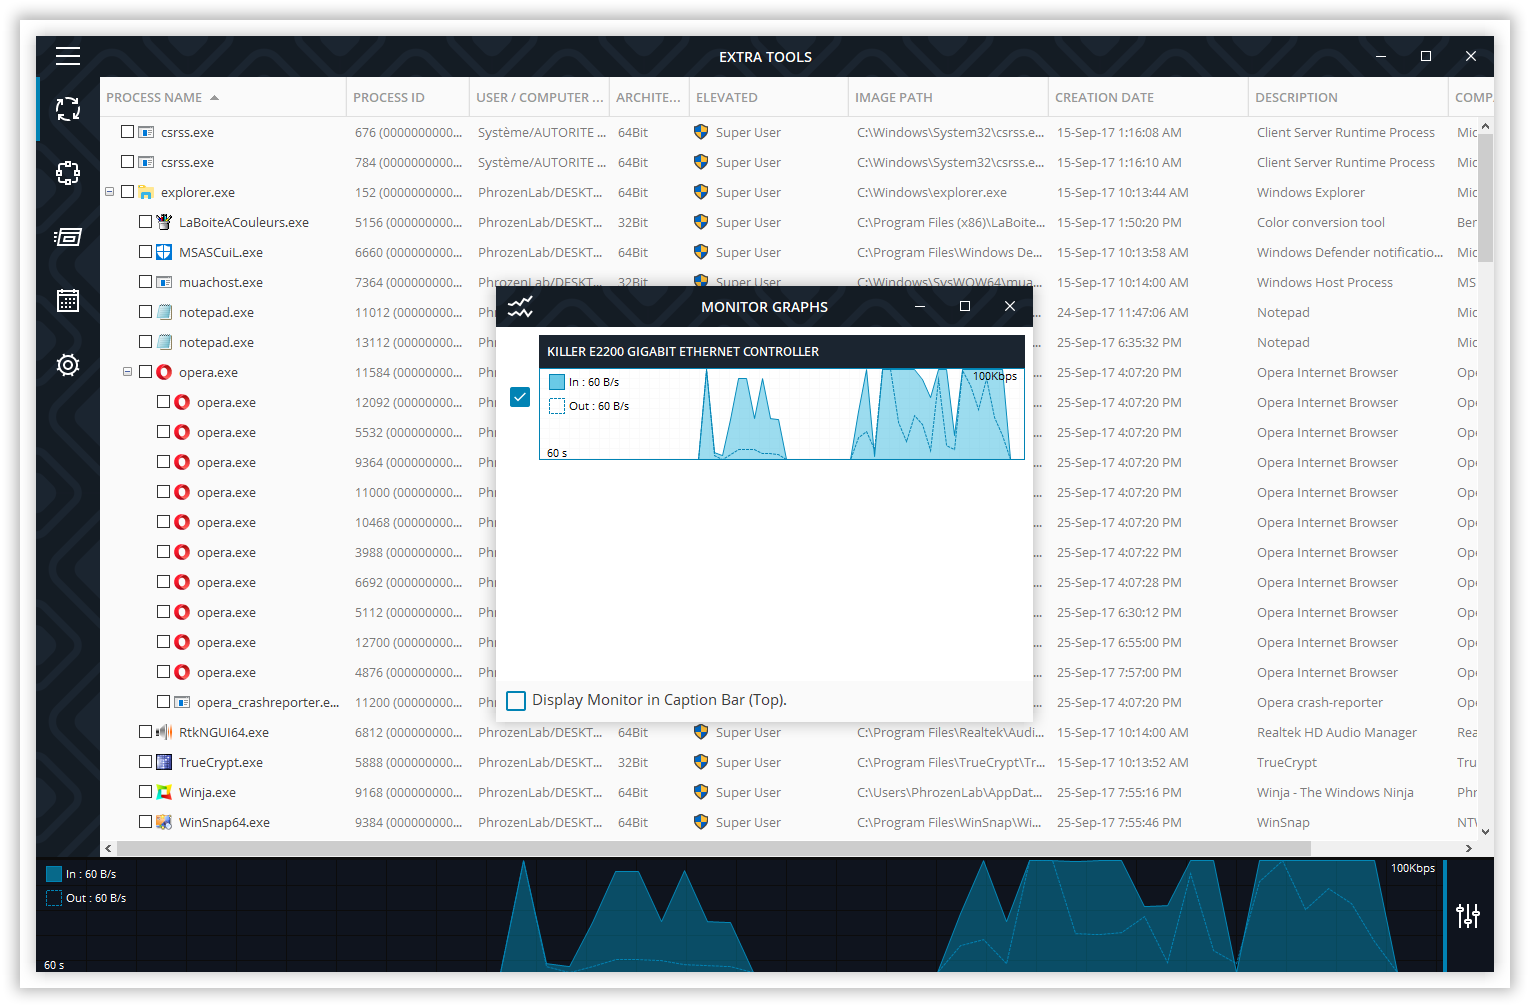Click 'Realtek HD Audio Manager' description
Screen dimensions: 1530x1008
pyautogui.click(x=1337, y=732)
